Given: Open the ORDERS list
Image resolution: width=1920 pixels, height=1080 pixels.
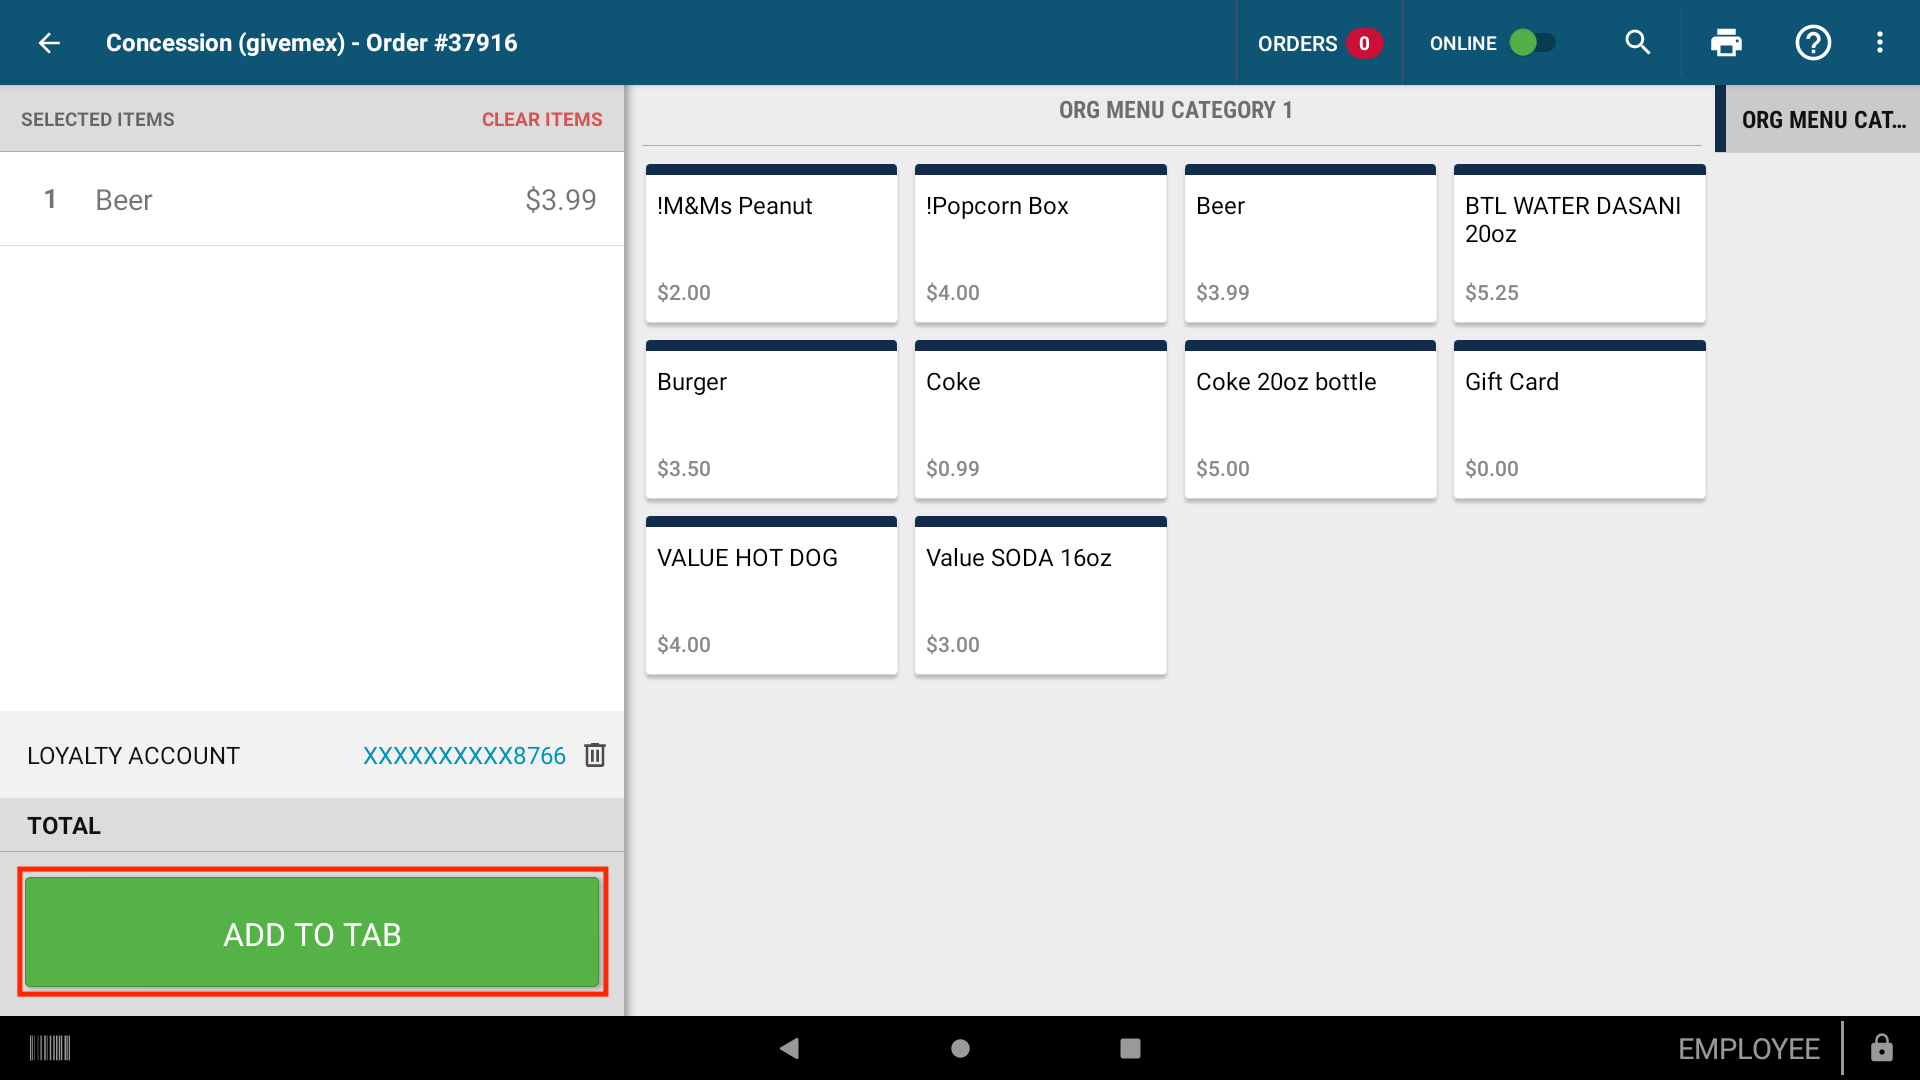Looking at the screenshot, I should [x=1319, y=43].
